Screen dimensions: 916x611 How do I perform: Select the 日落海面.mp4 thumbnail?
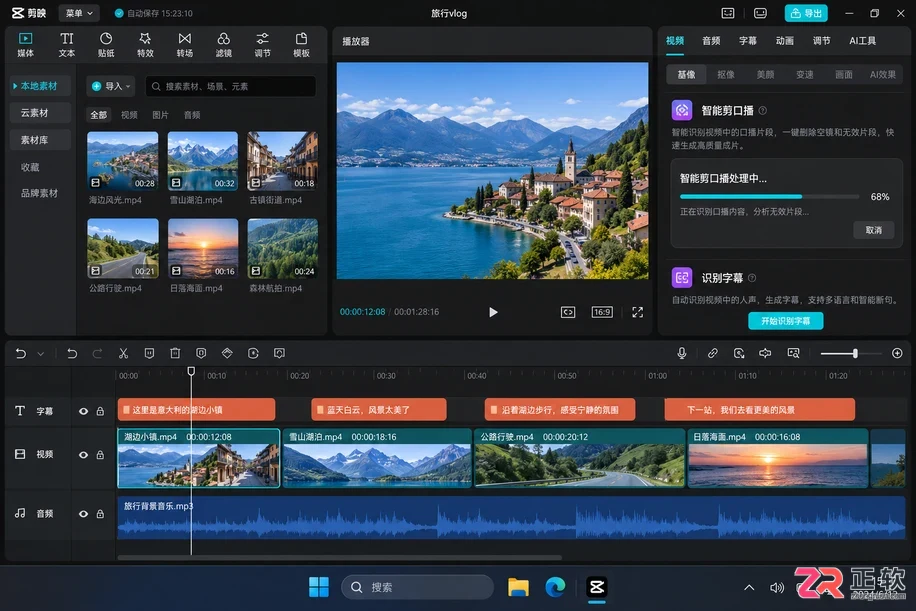coord(203,248)
